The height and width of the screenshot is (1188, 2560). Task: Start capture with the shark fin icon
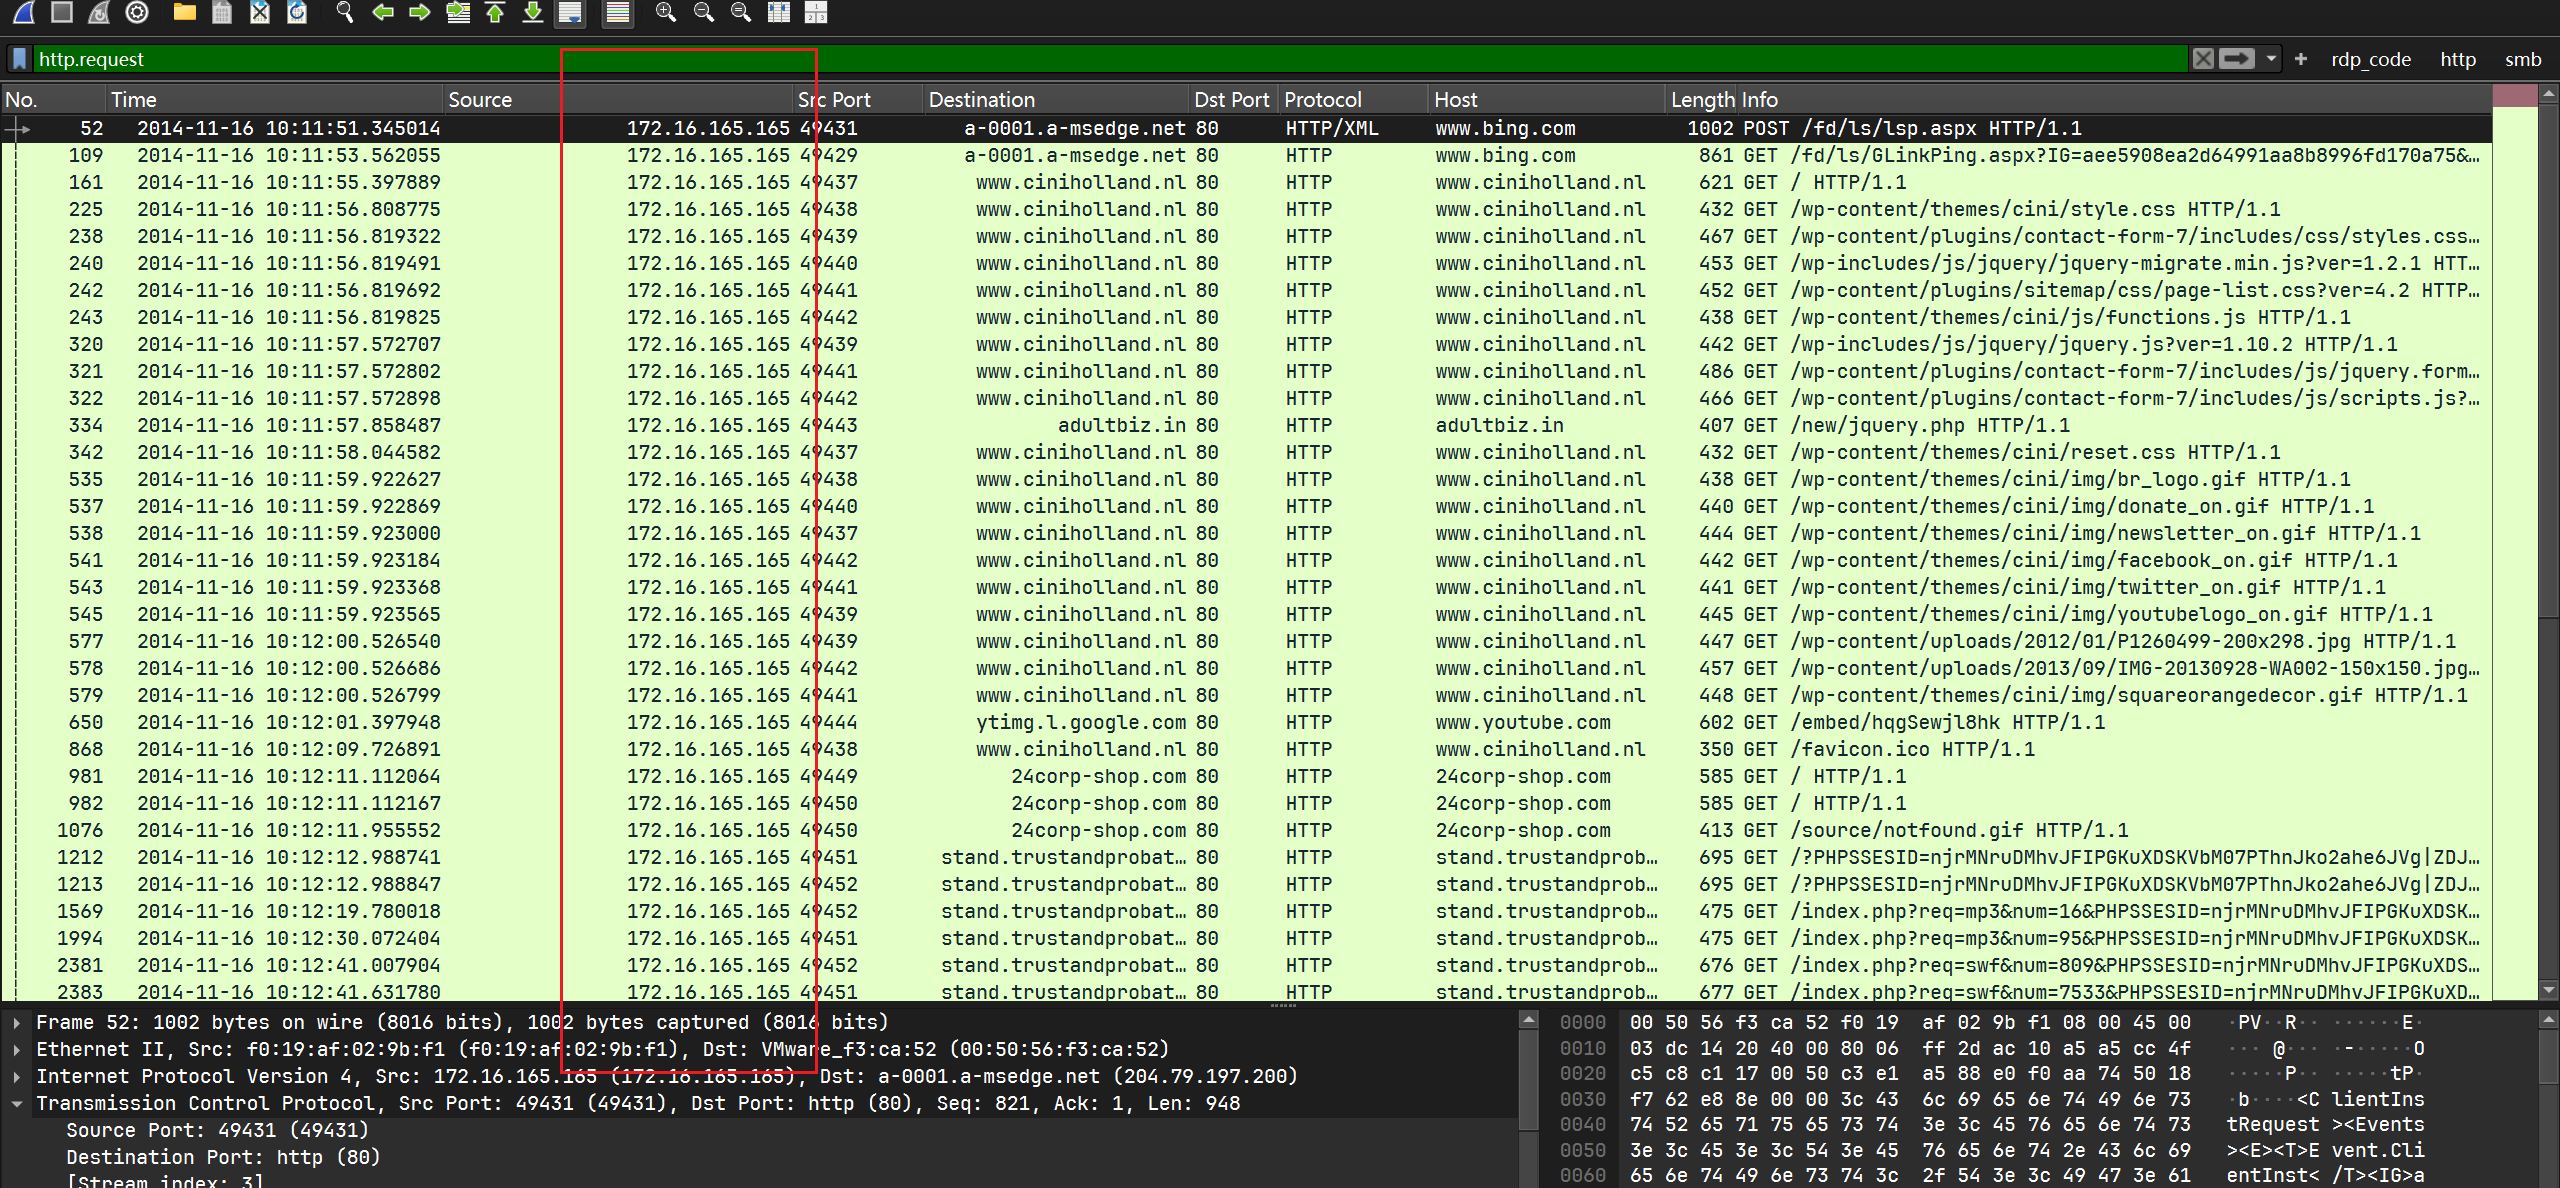tap(24, 12)
